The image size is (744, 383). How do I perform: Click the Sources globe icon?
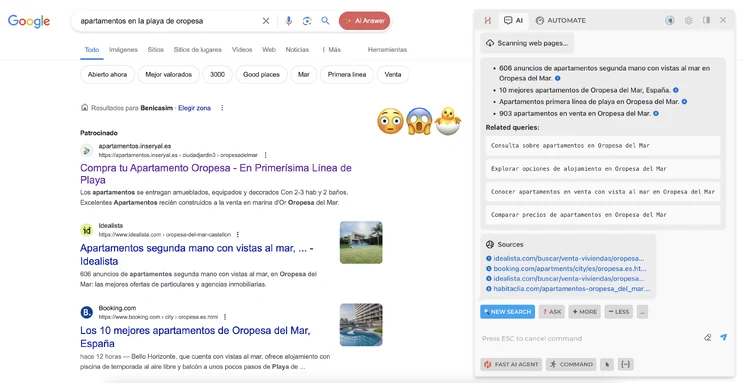pos(490,244)
